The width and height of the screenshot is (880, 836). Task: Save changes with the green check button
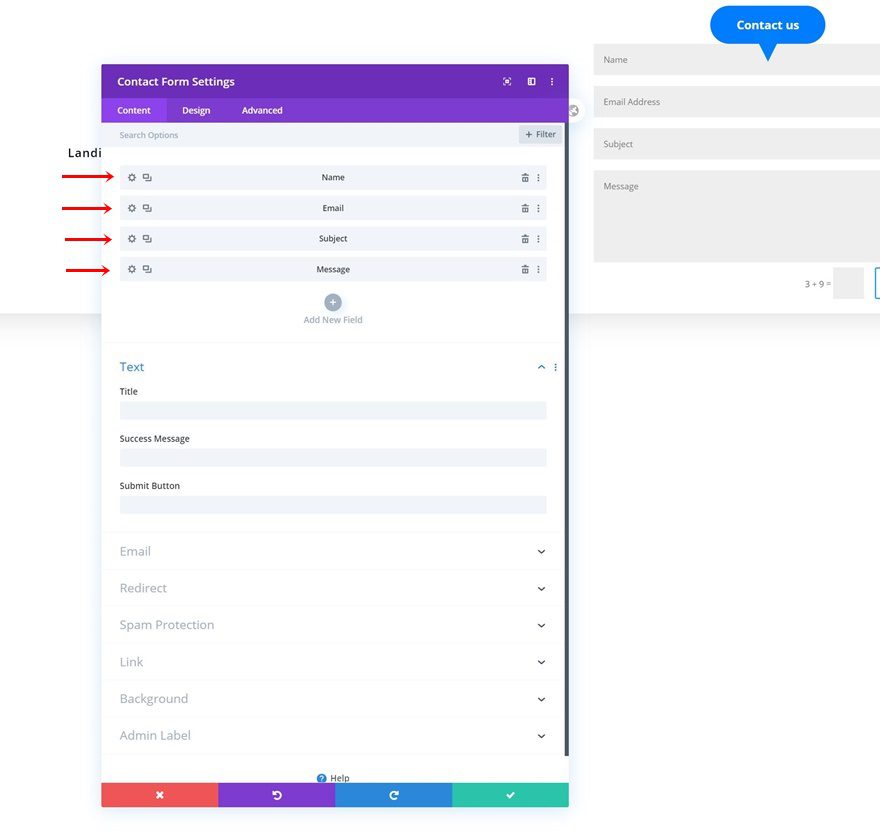[x=510, y=794]
